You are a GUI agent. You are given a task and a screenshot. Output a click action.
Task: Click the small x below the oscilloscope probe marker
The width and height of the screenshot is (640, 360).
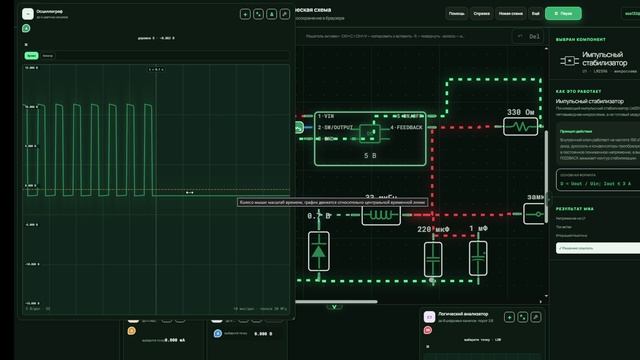pos(26,44)
